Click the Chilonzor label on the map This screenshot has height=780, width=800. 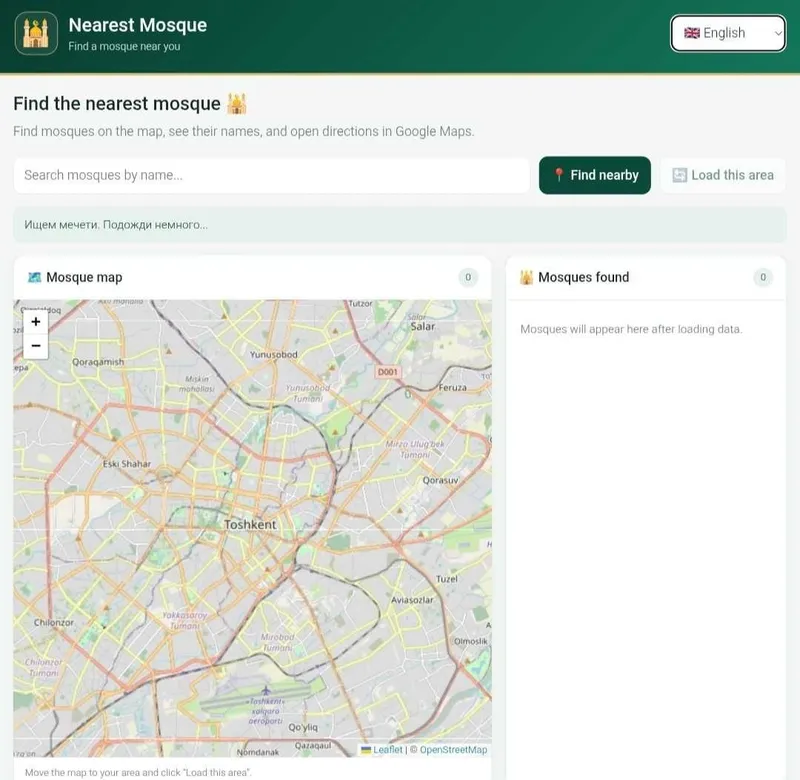[x=54, y=622]
